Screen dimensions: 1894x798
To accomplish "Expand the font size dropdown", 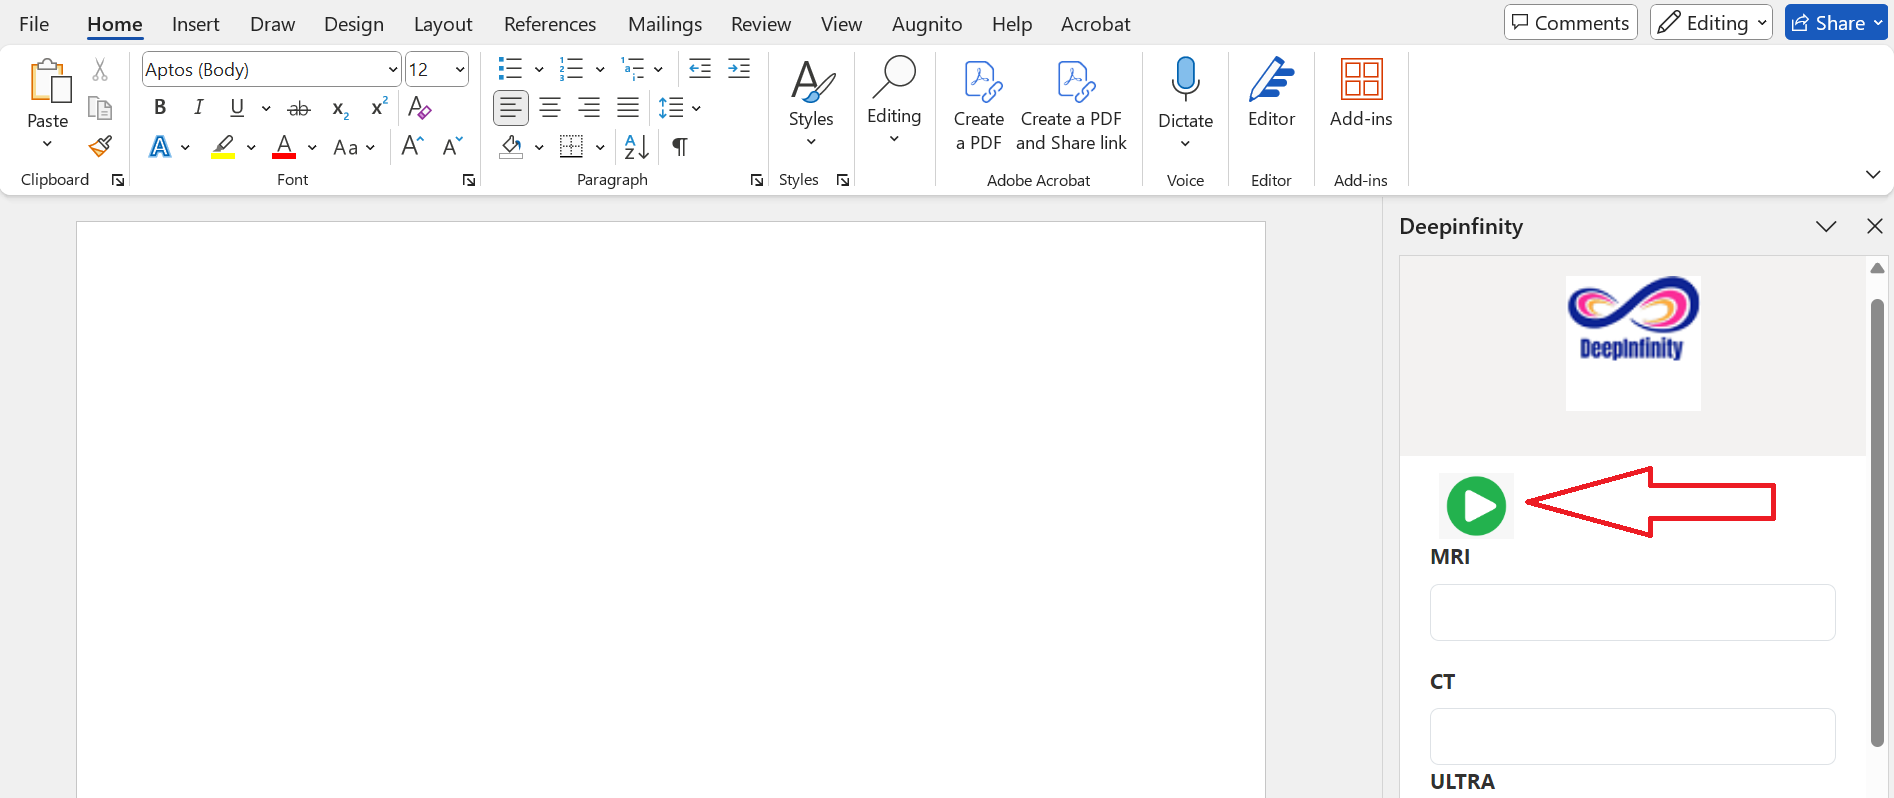I will point(460,70).
